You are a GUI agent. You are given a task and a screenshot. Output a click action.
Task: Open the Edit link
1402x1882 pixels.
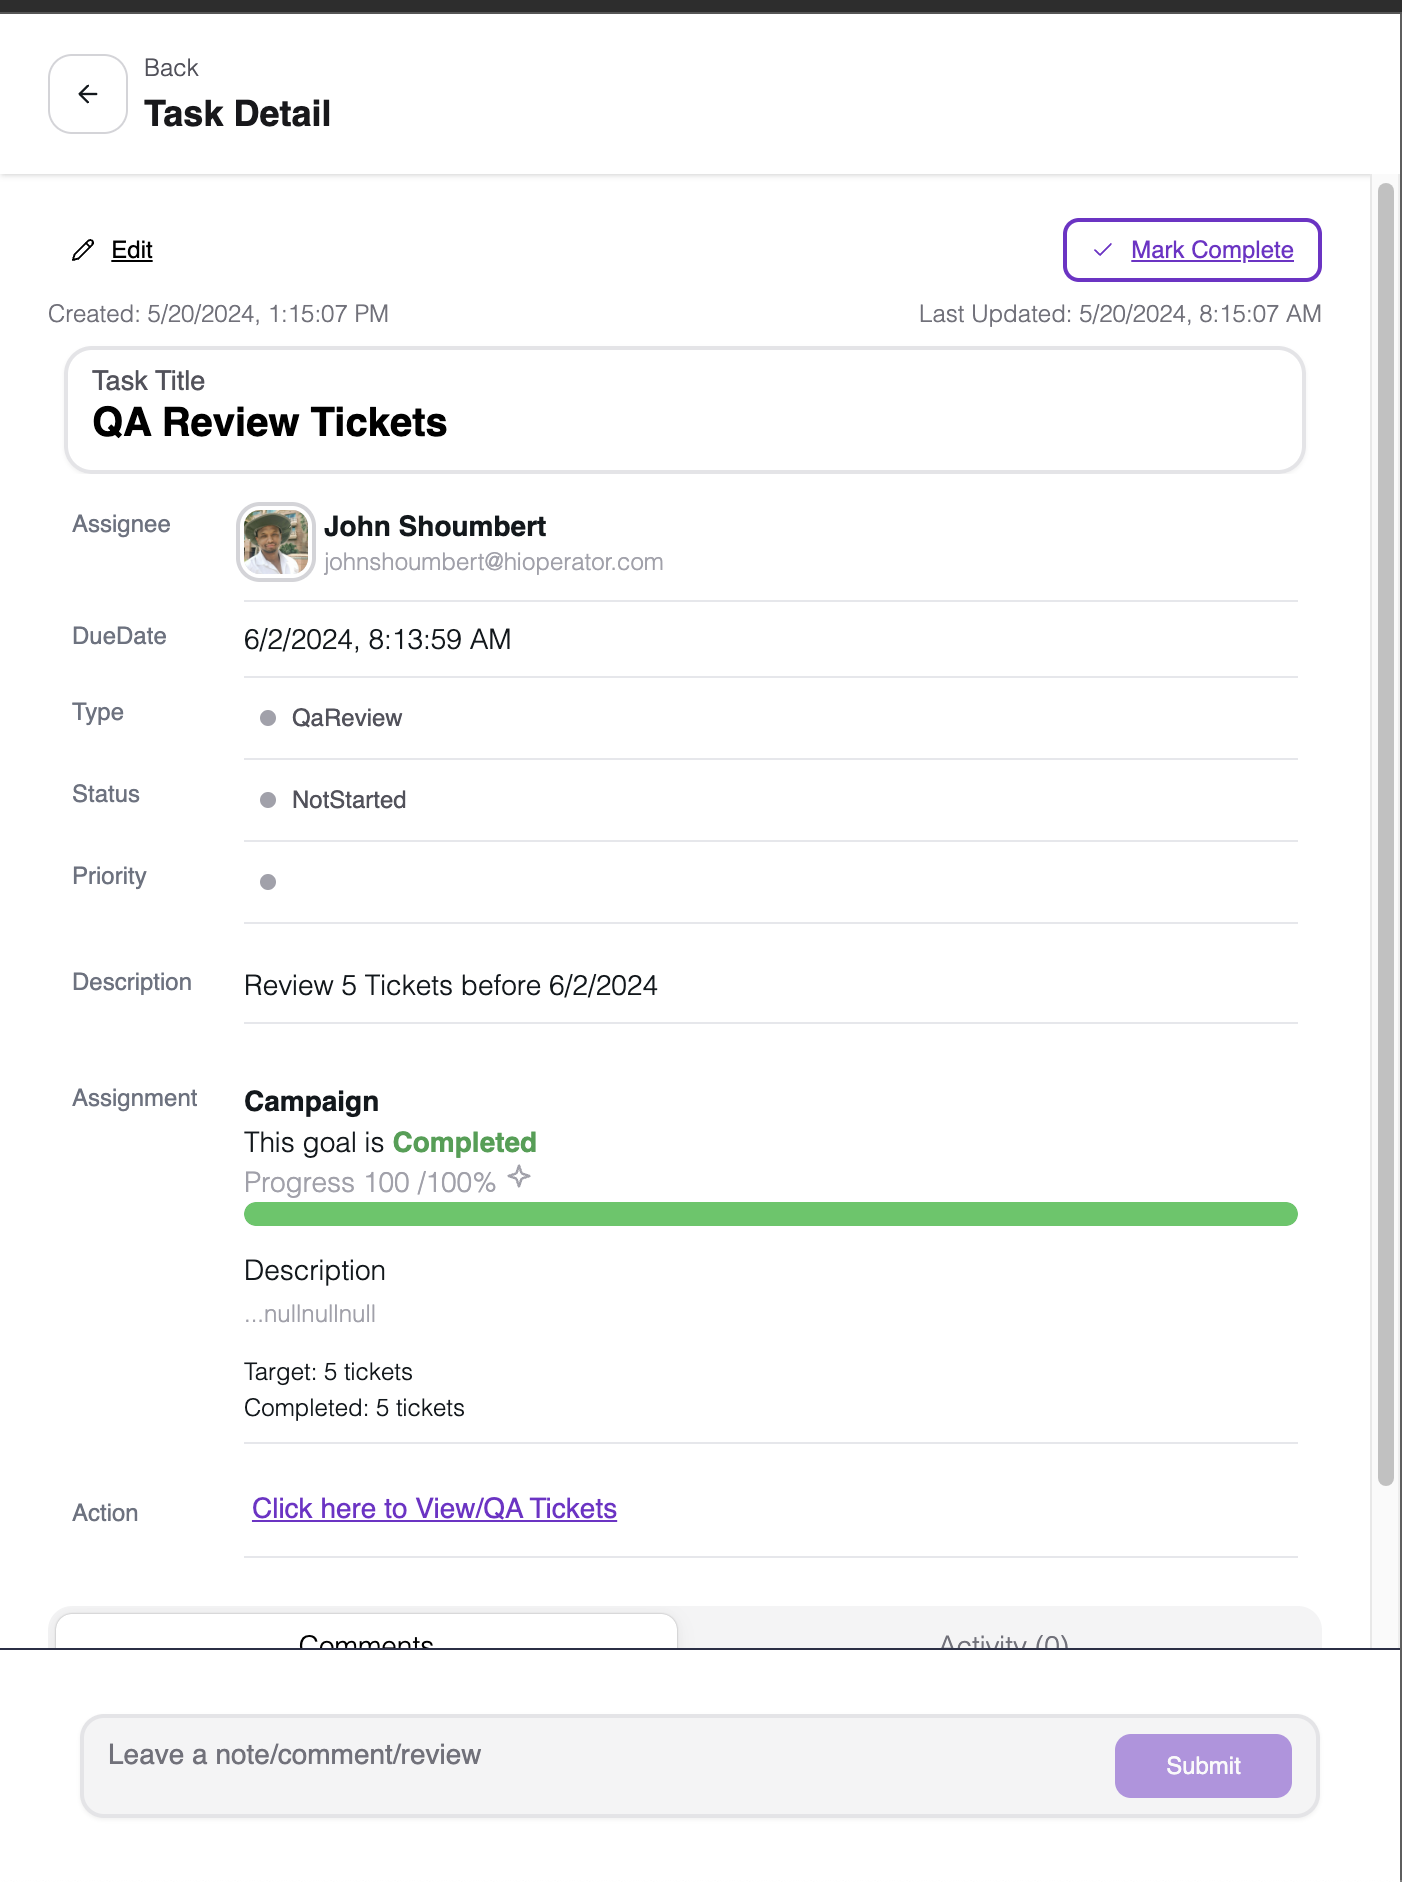[132, 250]
